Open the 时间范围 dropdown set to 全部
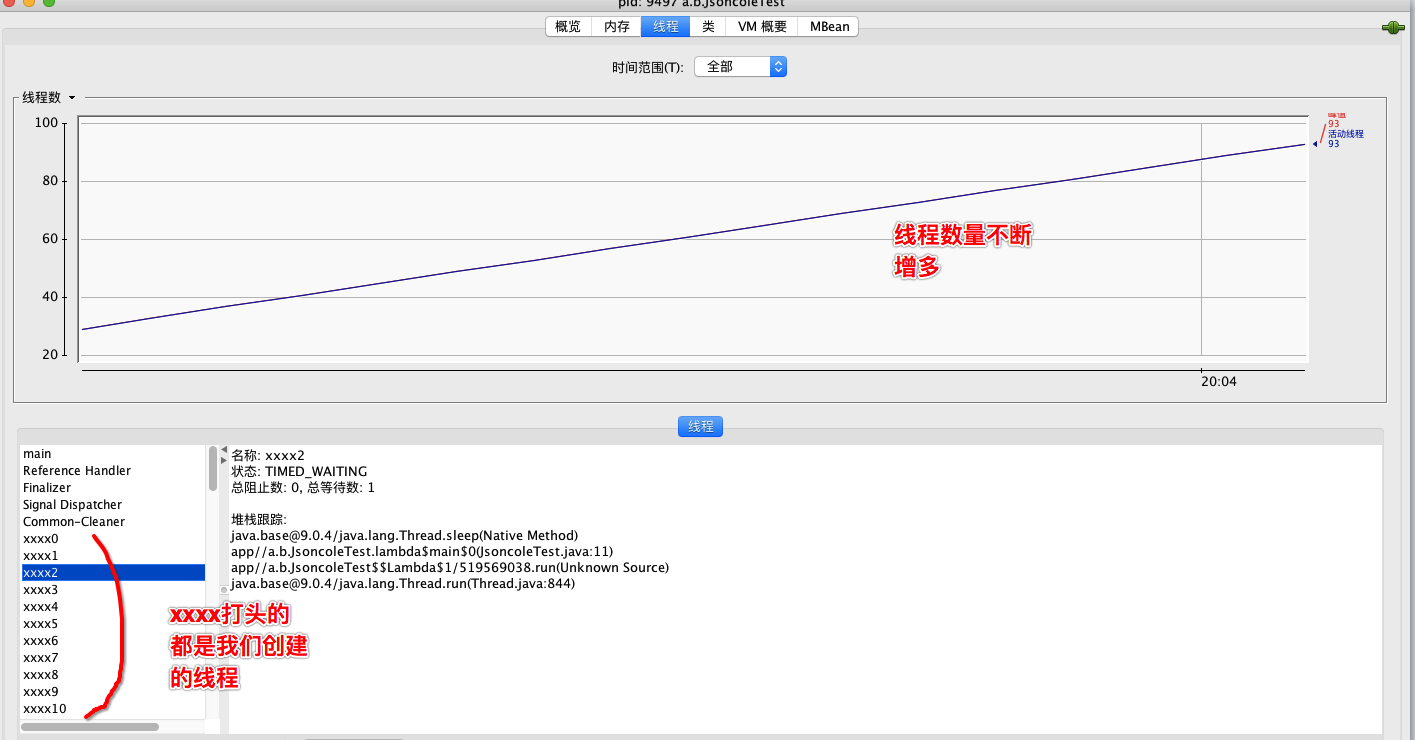The height and width of the screenshot is (740, 1415). click(x=740, y=66)
